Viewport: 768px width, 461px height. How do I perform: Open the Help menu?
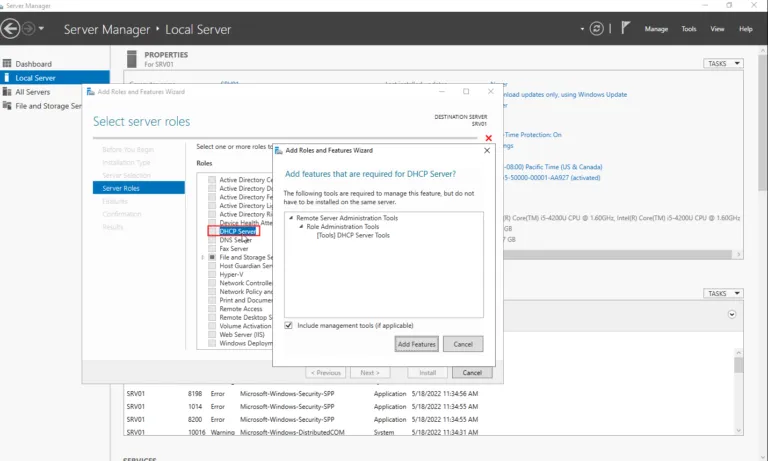(745, 29)
